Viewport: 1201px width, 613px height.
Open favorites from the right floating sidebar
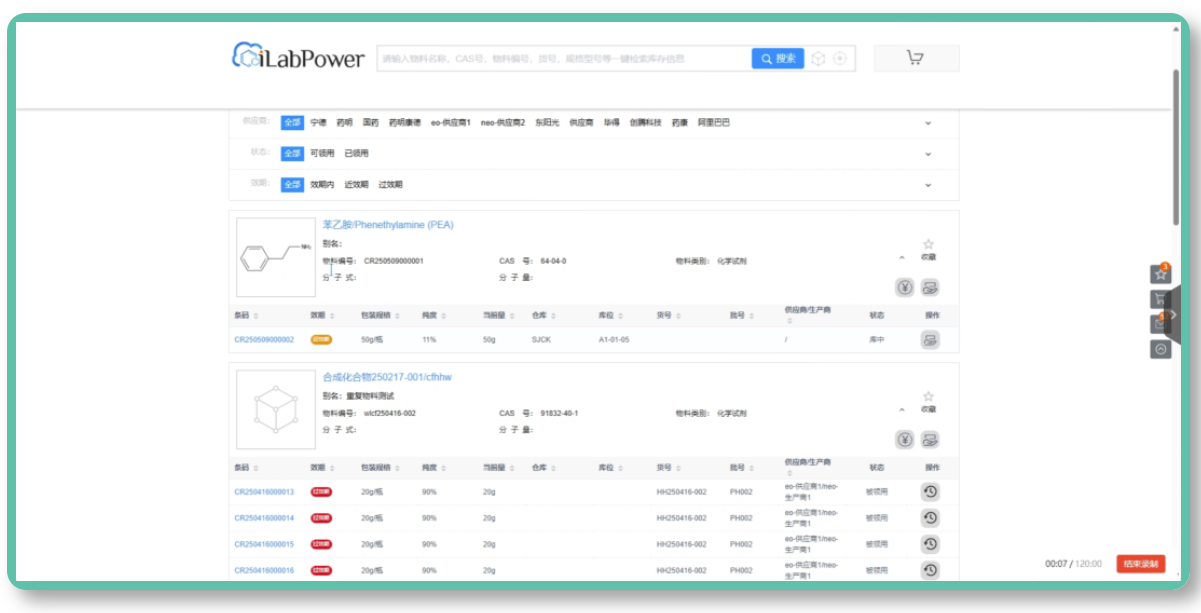coord(1160,274)
